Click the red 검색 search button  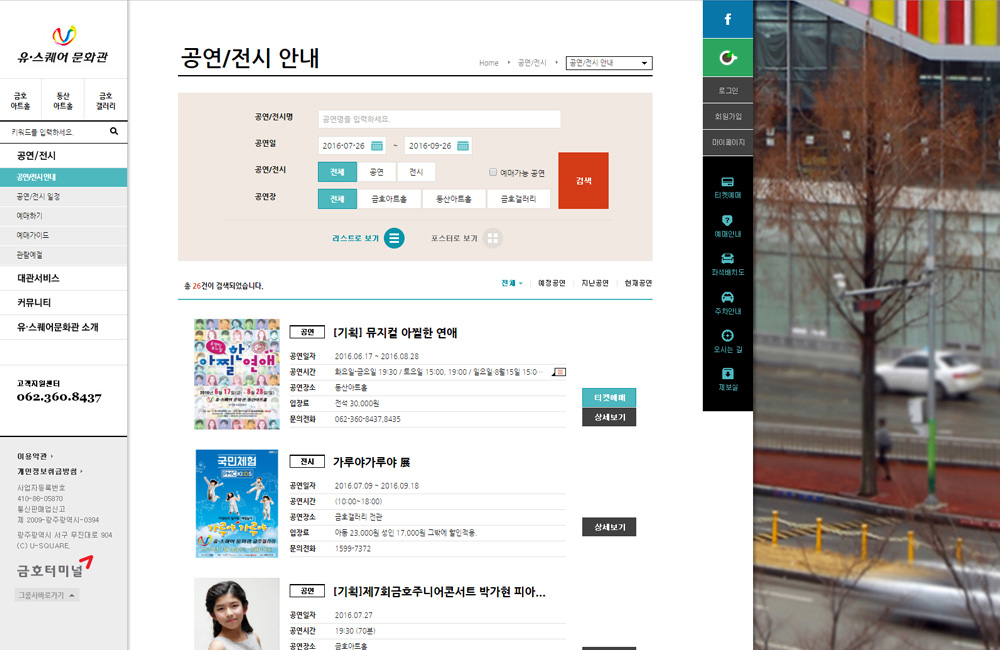(584, 181)
